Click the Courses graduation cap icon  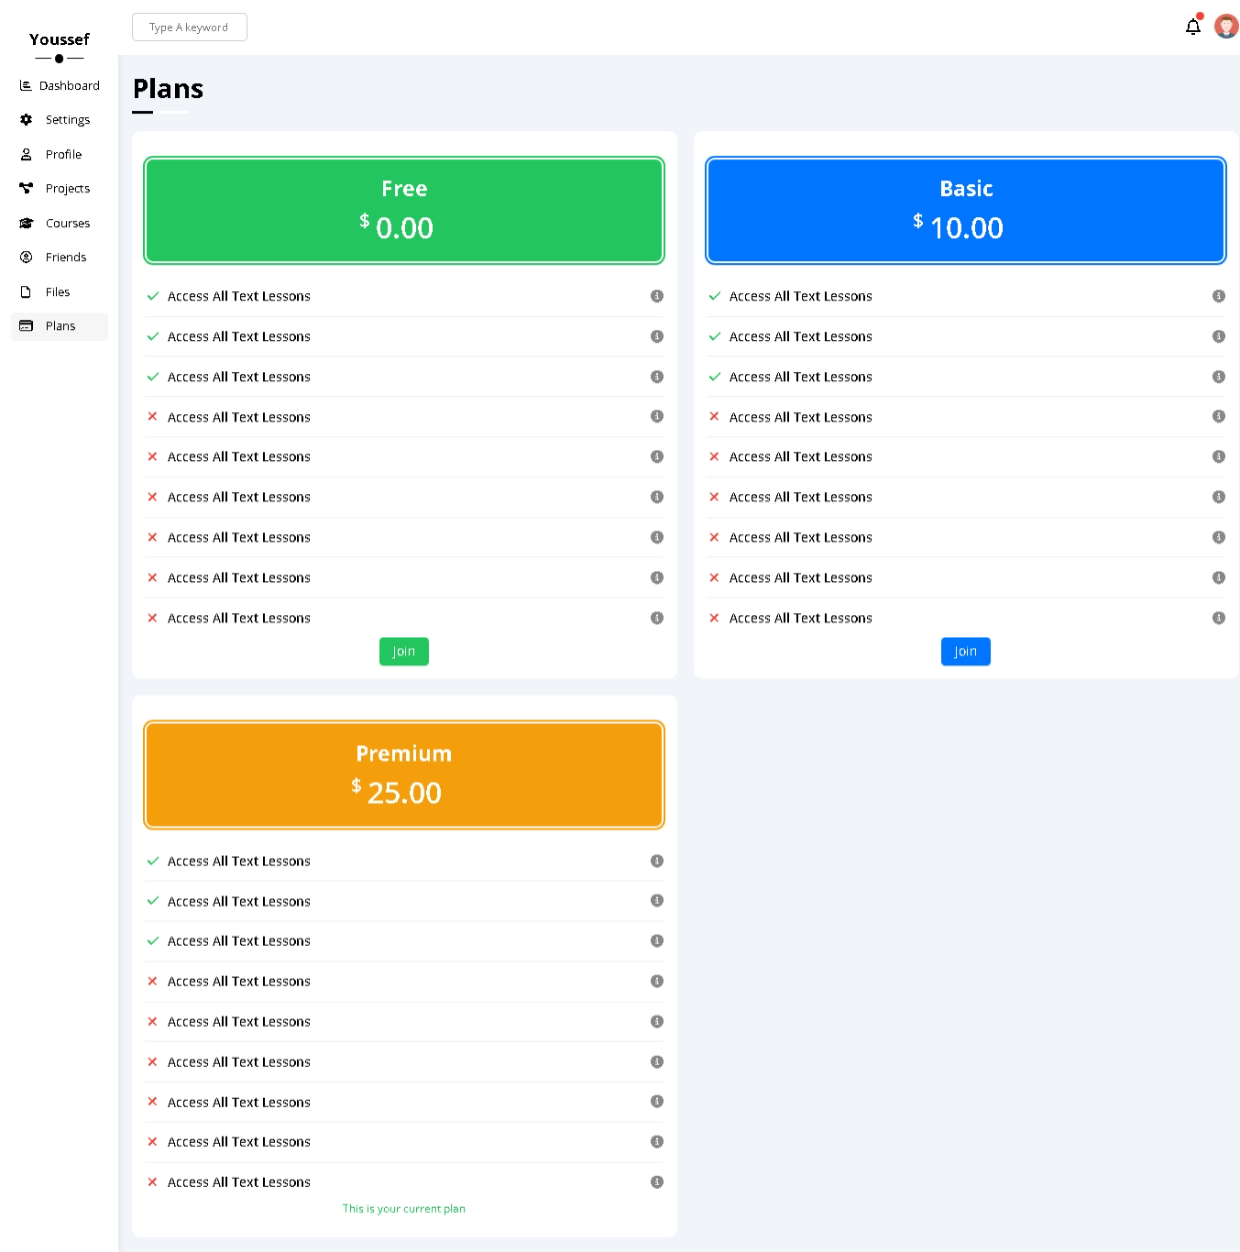pyautogui.click(x=26, y=223)
